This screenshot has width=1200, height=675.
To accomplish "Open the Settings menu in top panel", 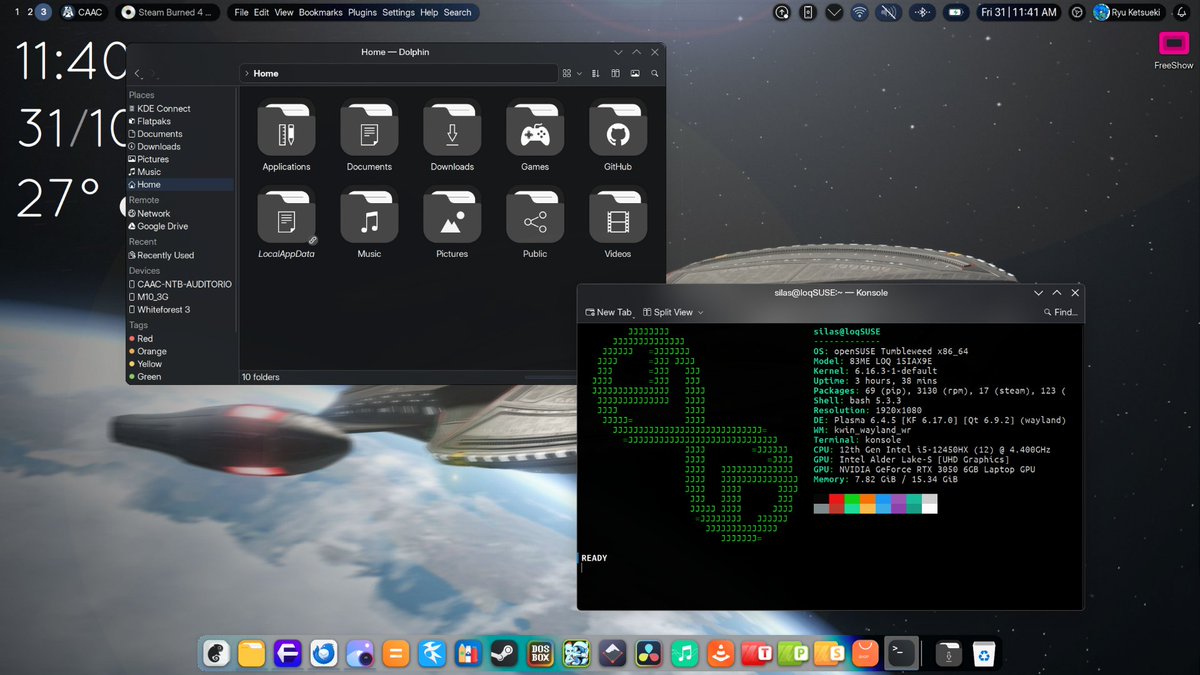I will pos(398,12).
